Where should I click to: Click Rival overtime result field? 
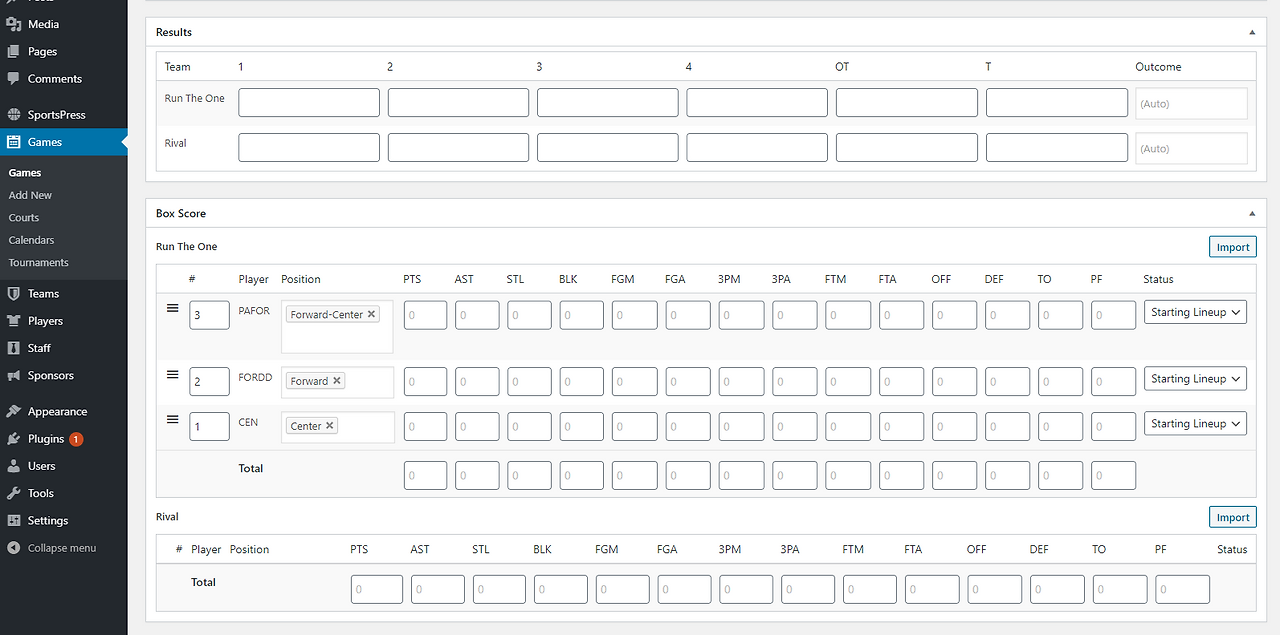click(x=907, y=147)
